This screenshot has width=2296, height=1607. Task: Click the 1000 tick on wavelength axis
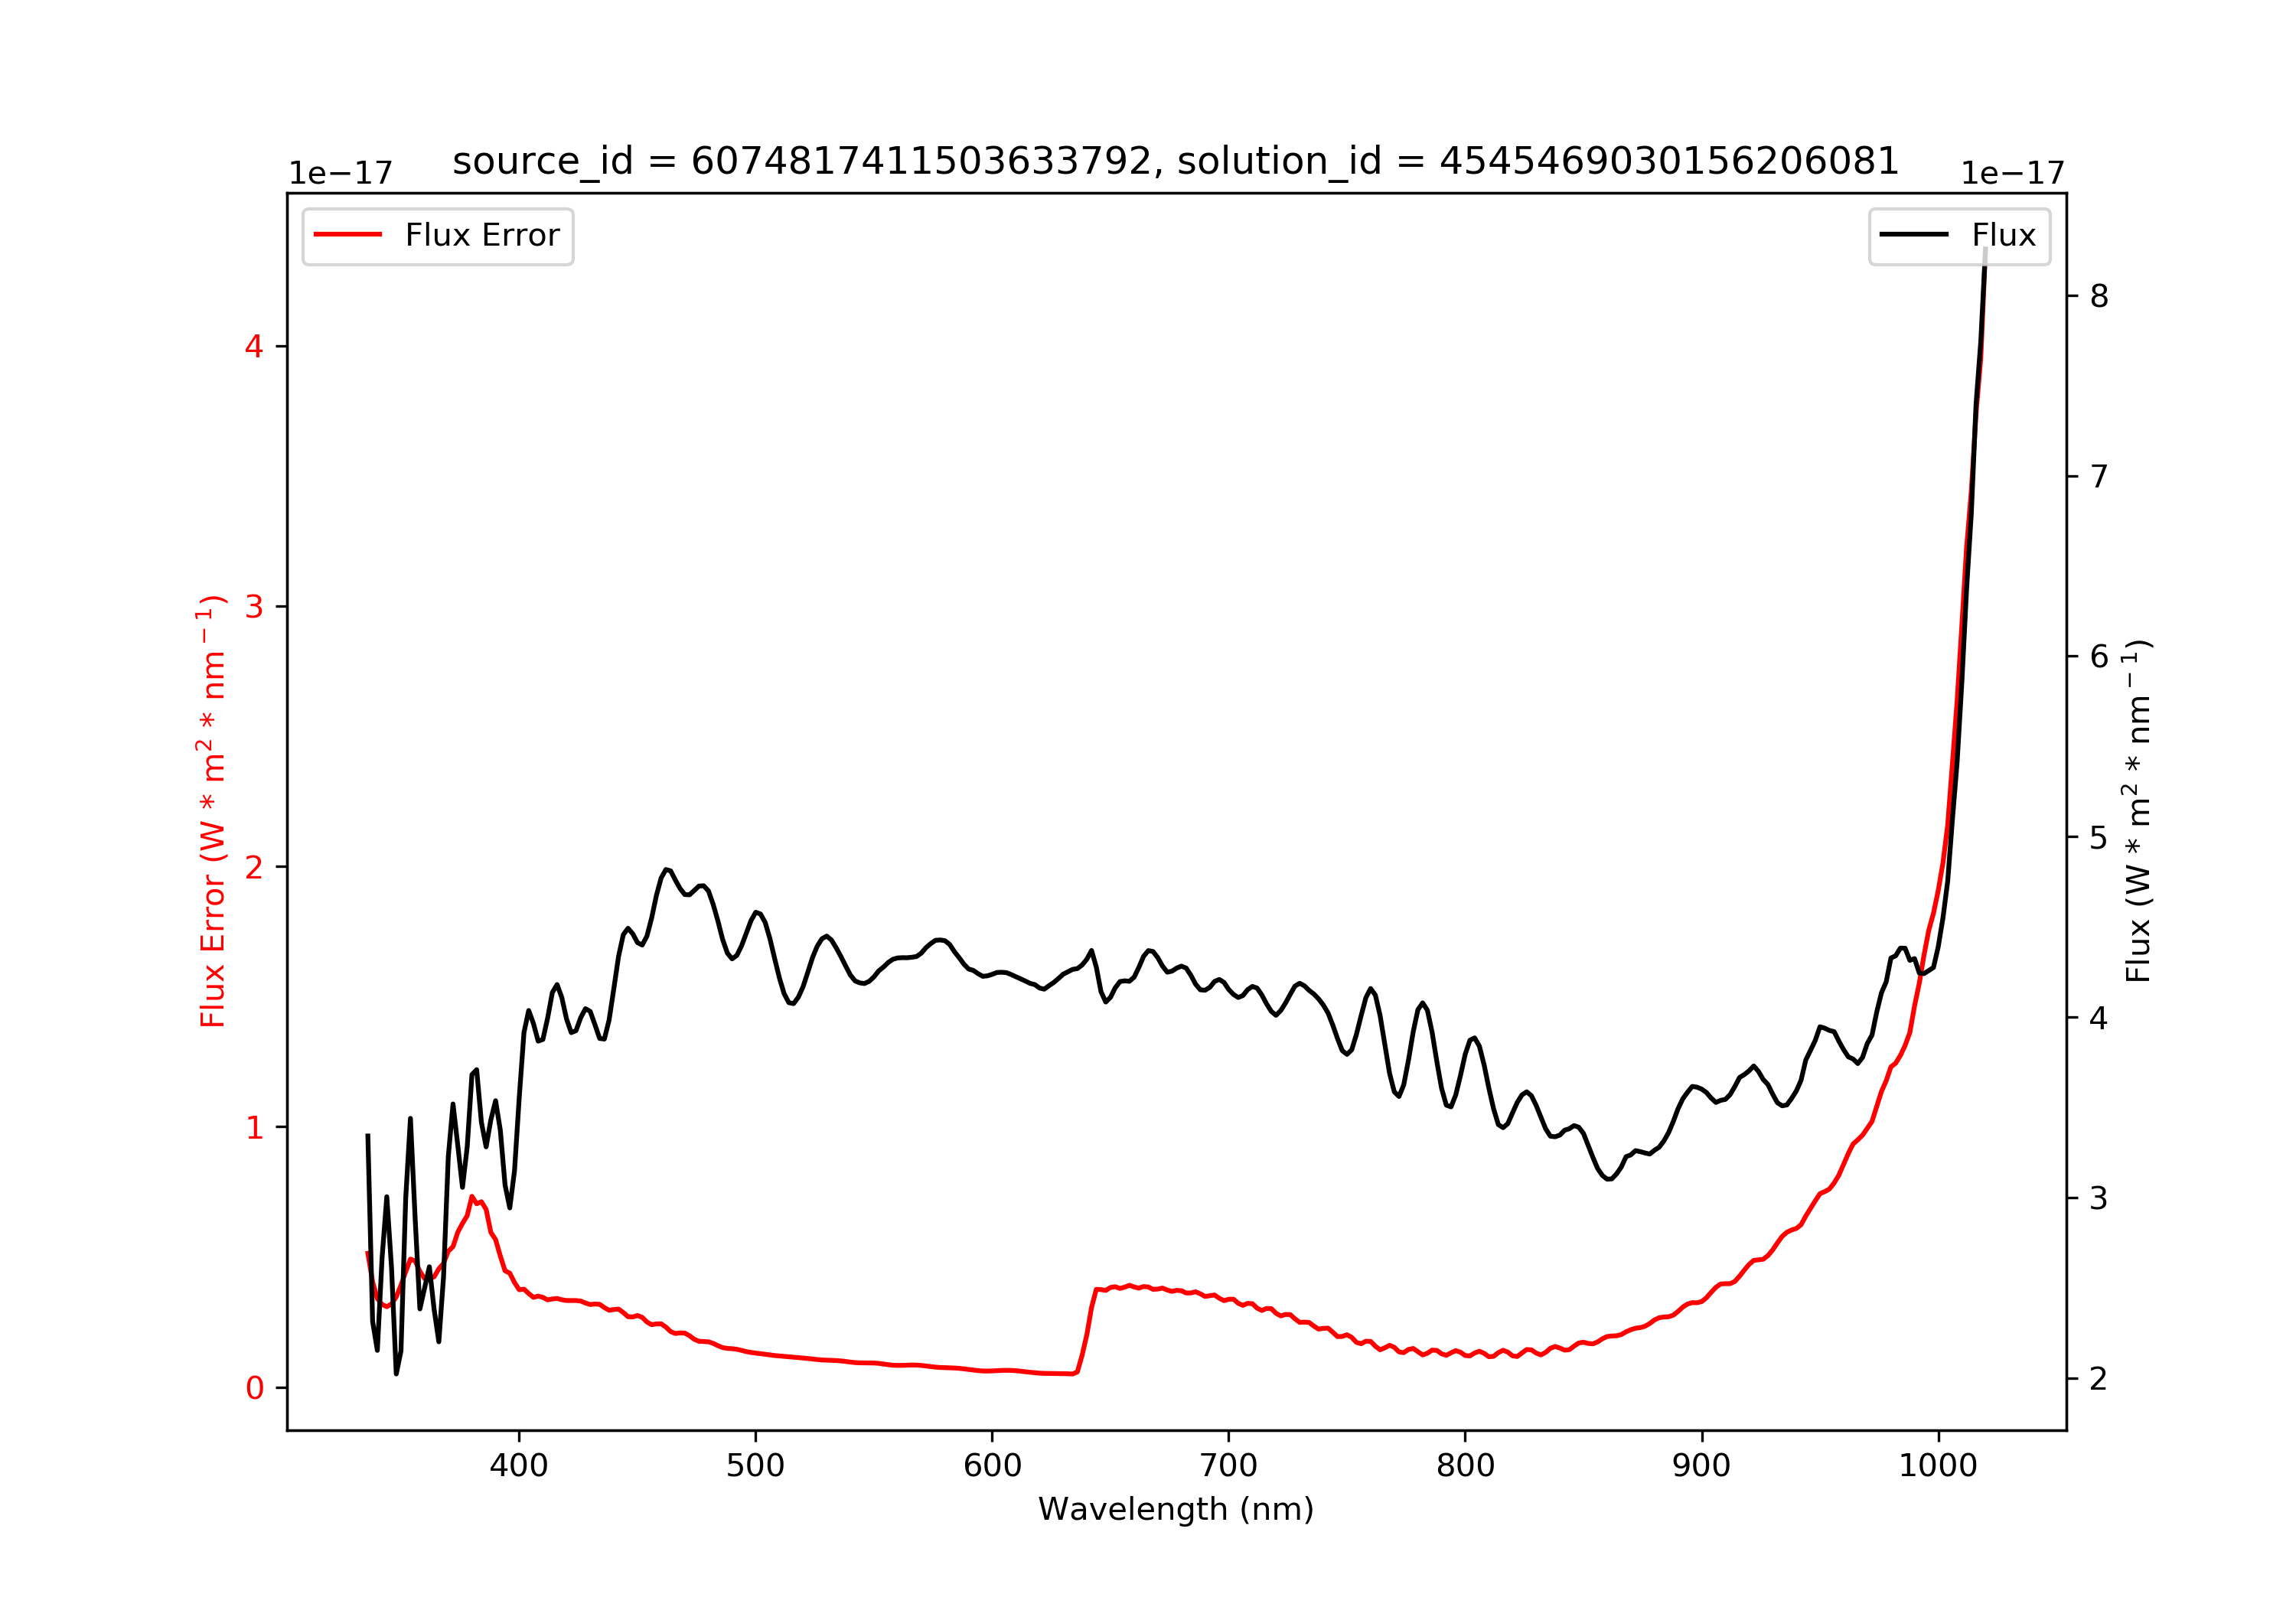tap(1939, 1466)
